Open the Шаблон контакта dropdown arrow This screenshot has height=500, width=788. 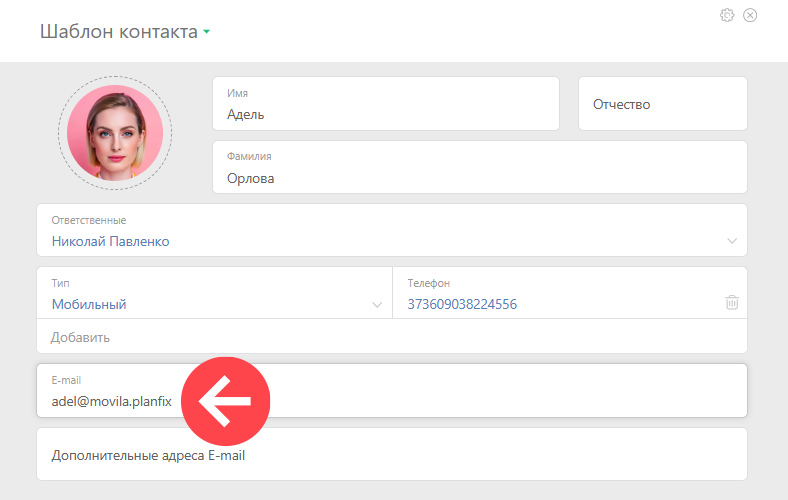207,32
